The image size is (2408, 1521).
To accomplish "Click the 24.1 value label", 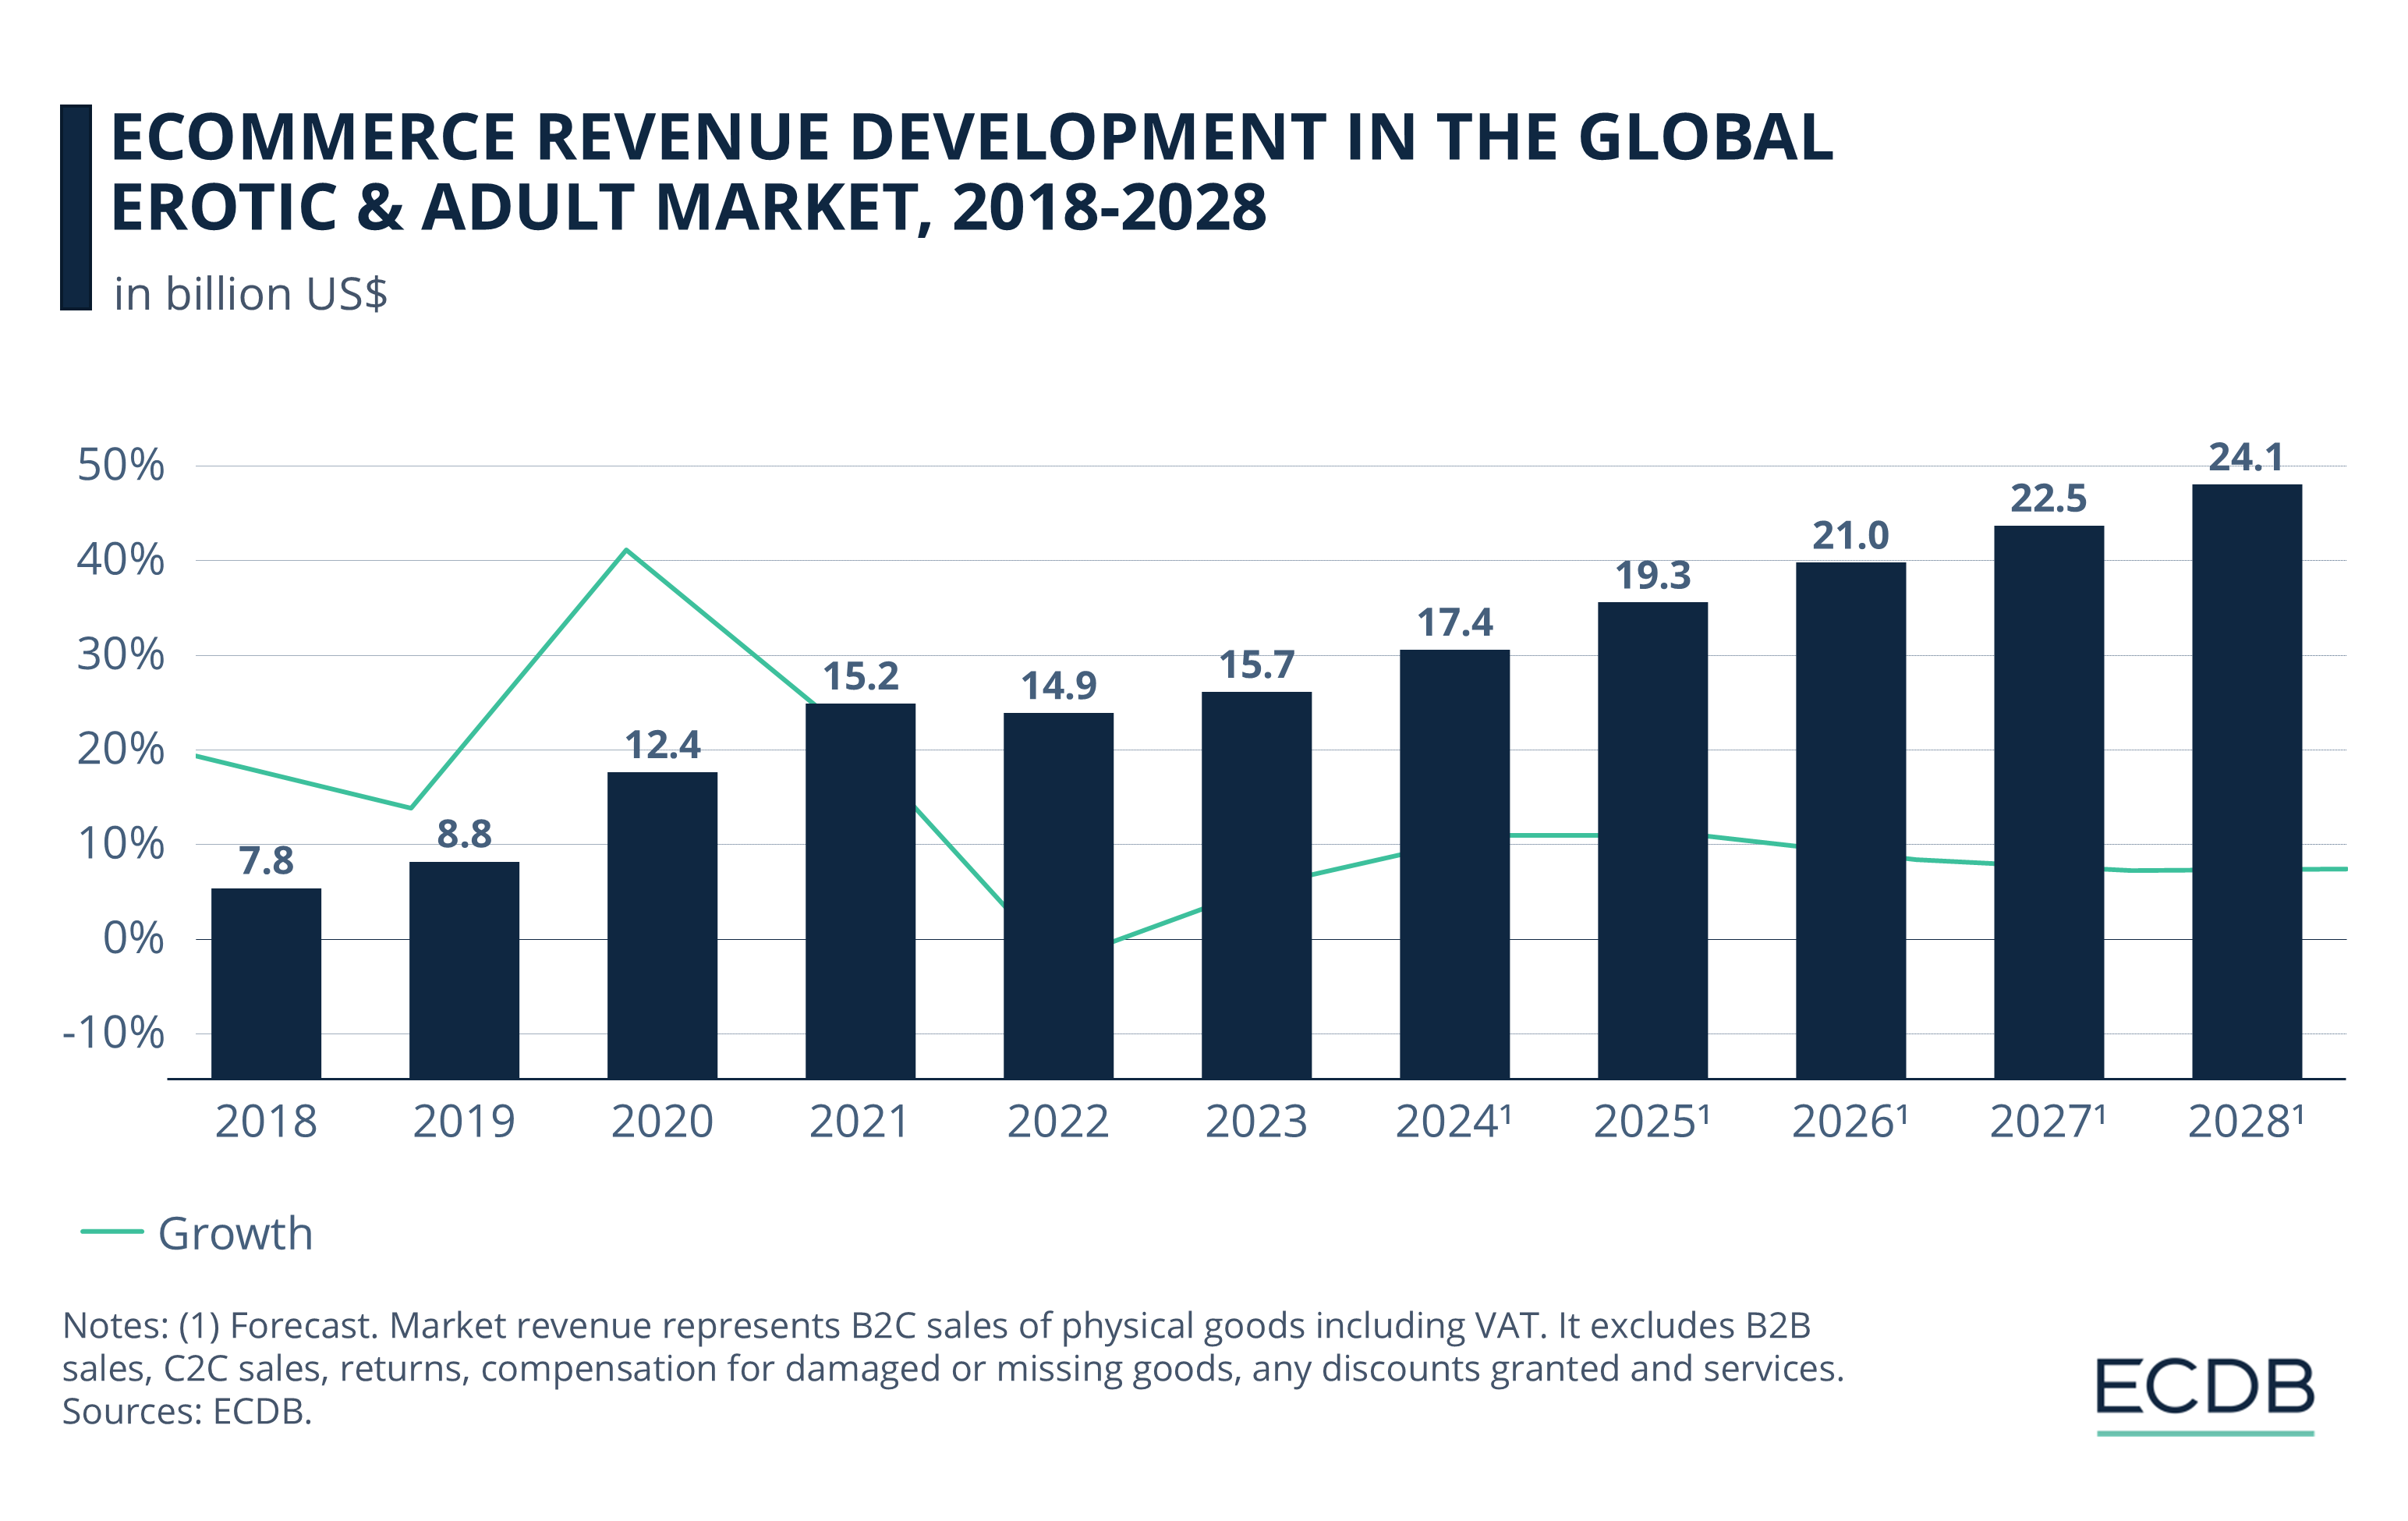I will click(x=2246, y=458).
